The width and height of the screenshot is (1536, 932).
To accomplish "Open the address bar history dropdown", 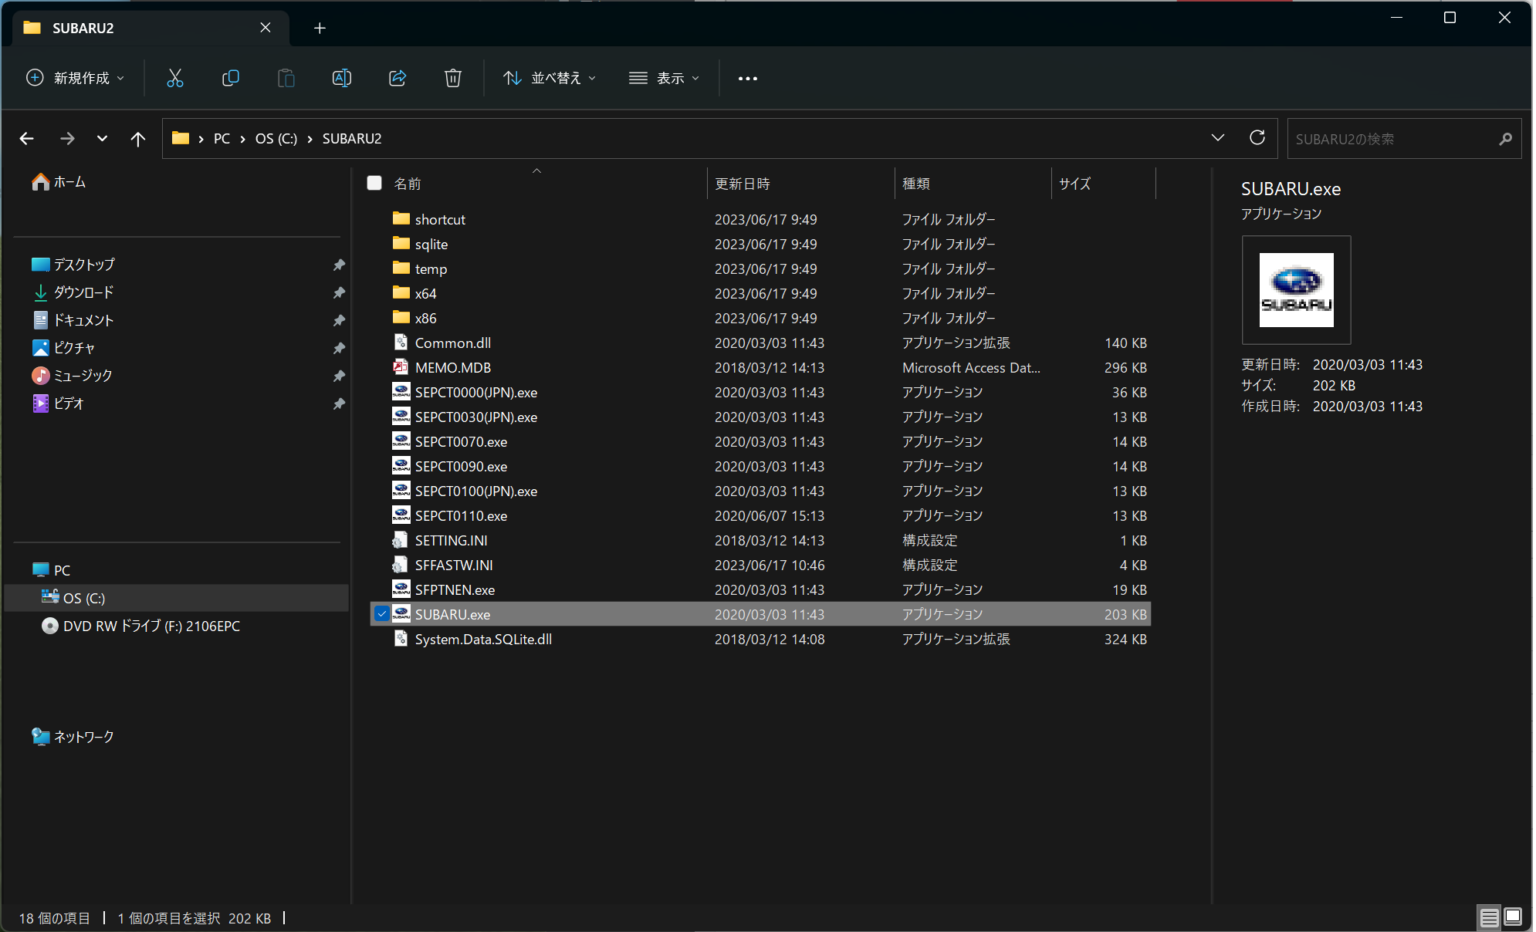I will (x=1217, y=138).
